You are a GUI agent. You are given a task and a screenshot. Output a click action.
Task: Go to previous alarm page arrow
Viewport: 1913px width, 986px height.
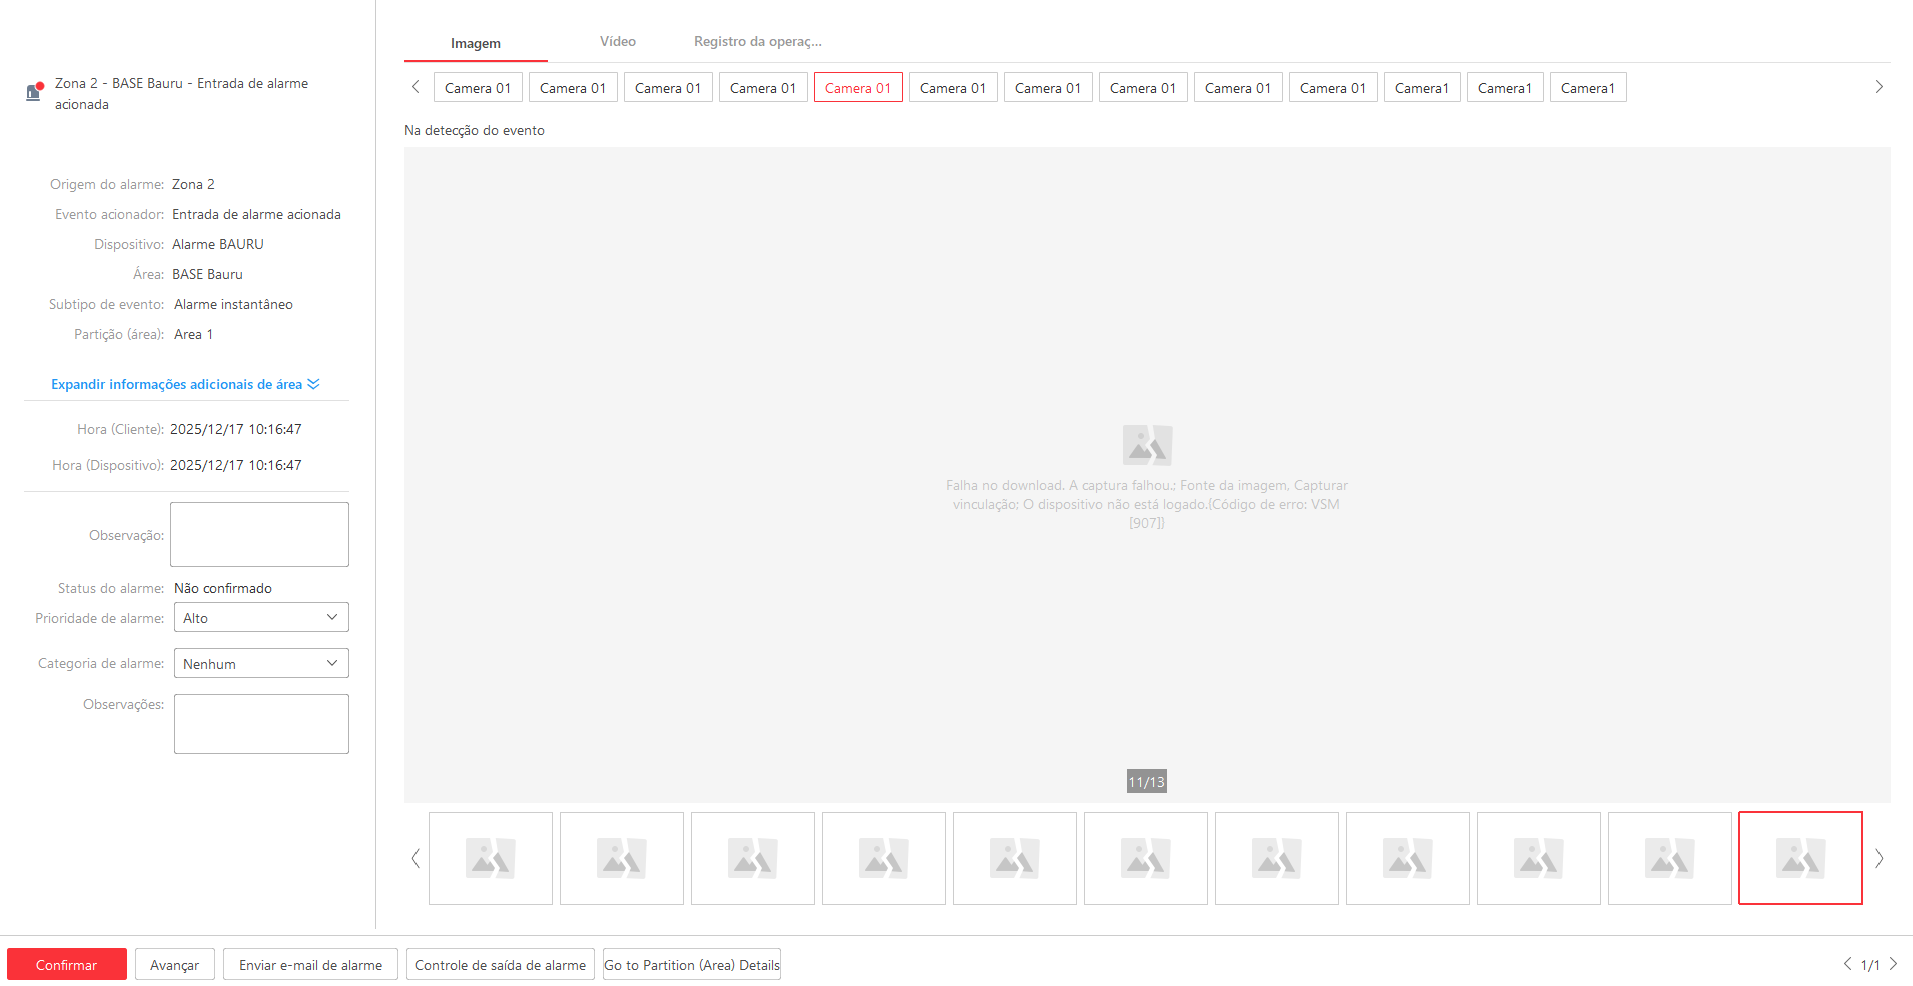(x=1847, y=964)
